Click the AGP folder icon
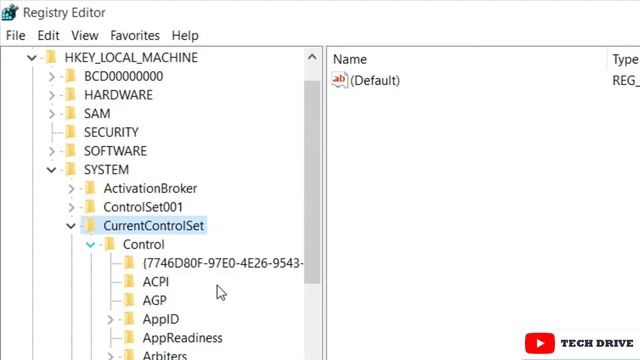The image size is (640, 360). pos(129,300)
